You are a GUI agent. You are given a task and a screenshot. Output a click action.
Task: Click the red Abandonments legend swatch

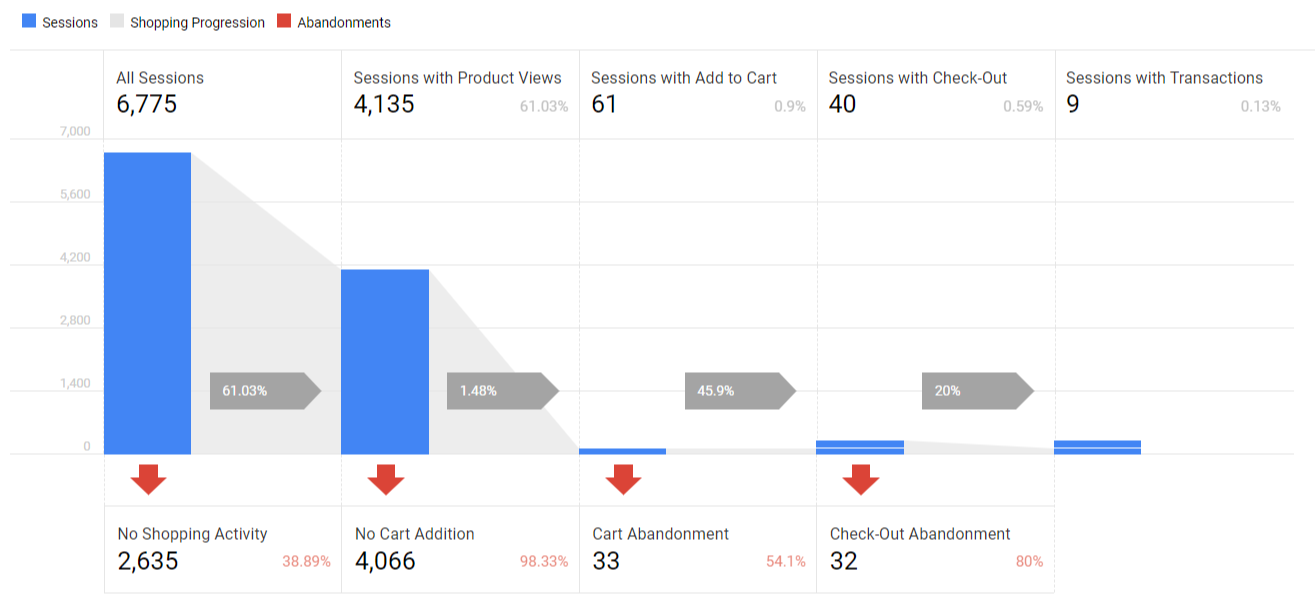[x=284, y=22]
